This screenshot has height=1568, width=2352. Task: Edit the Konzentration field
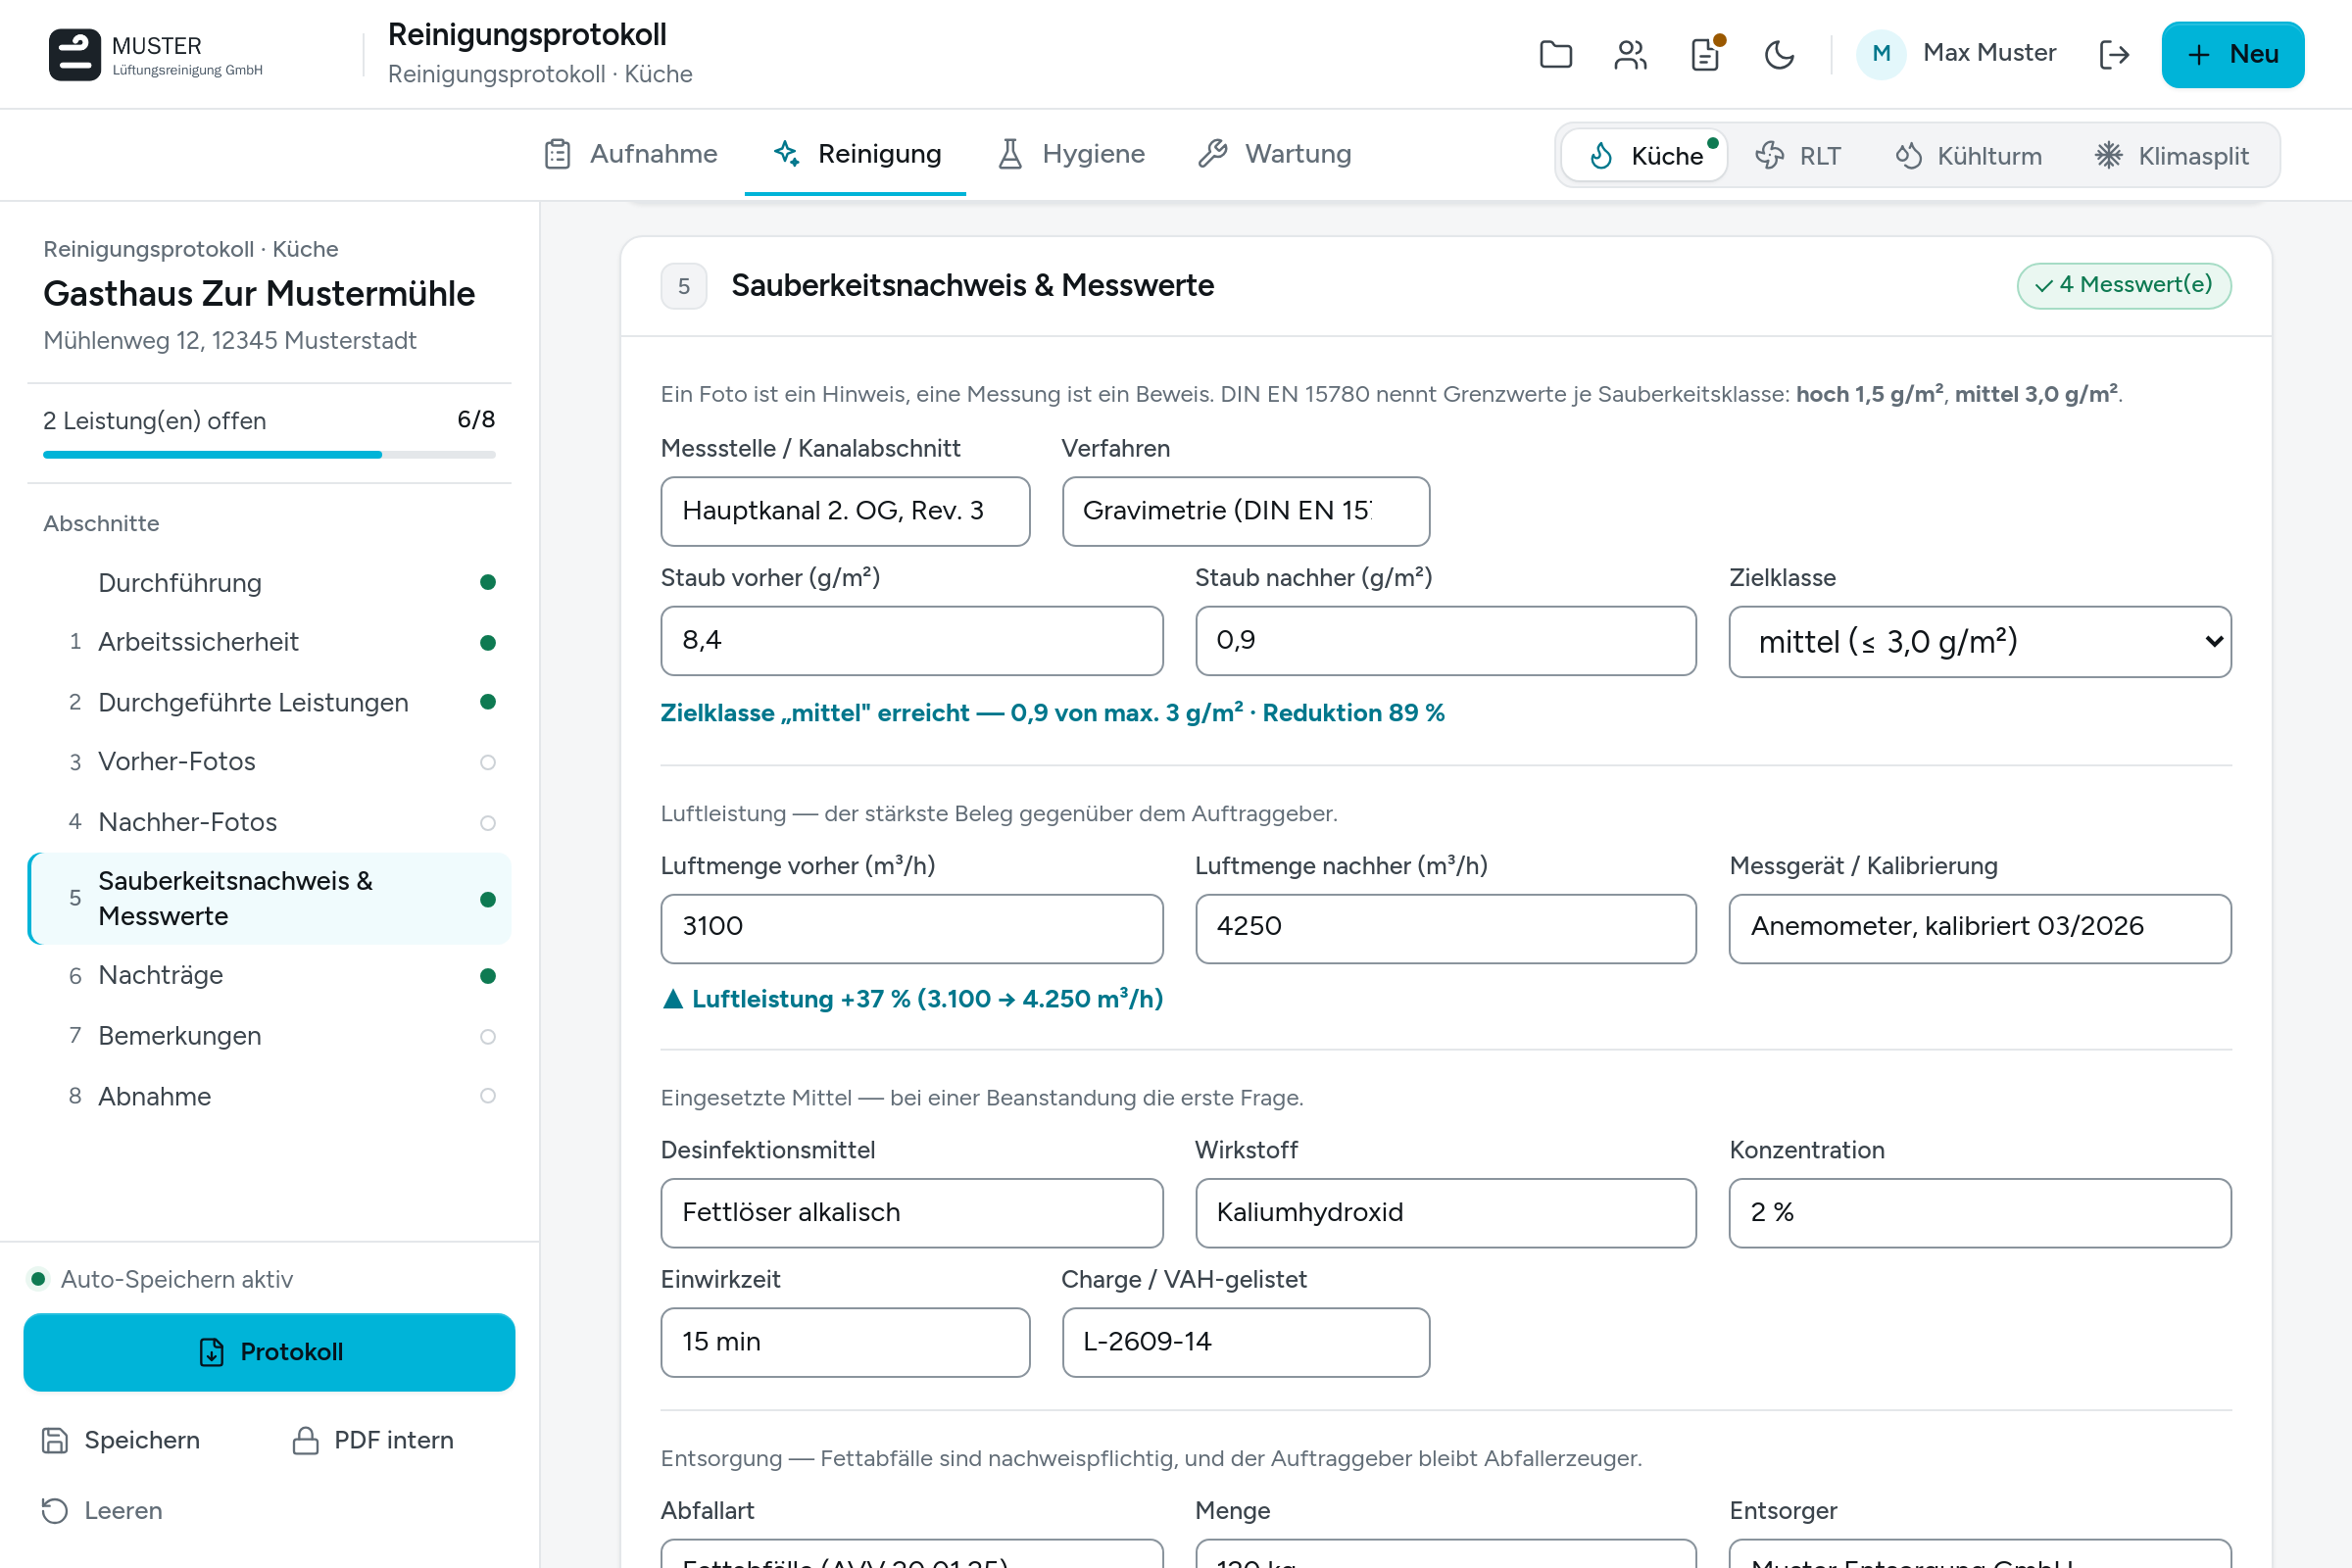point(1980,1213)
